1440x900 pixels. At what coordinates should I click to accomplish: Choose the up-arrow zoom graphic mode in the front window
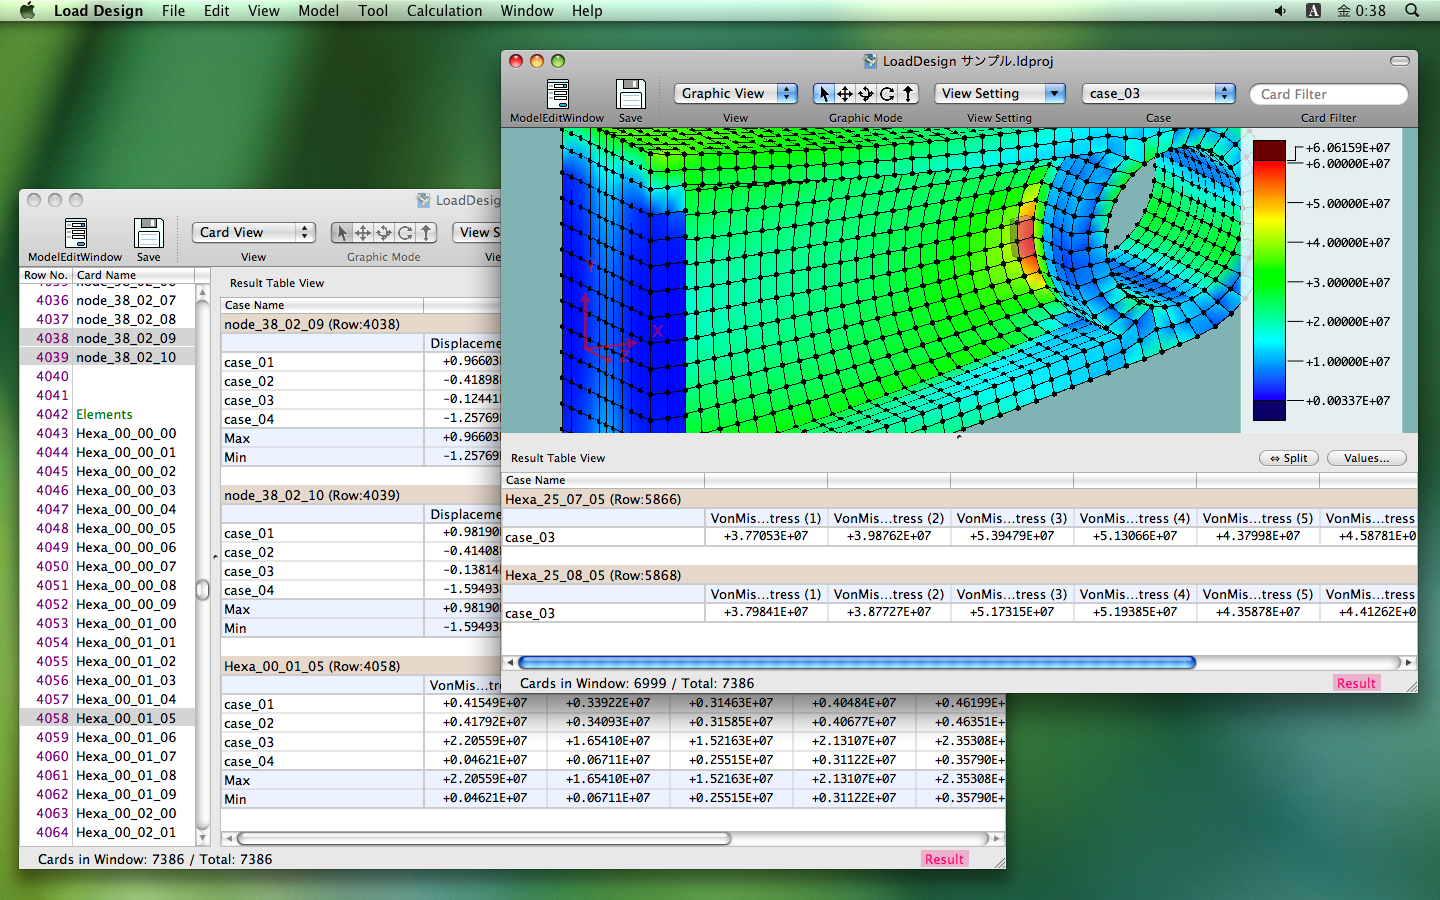[908, 93]
